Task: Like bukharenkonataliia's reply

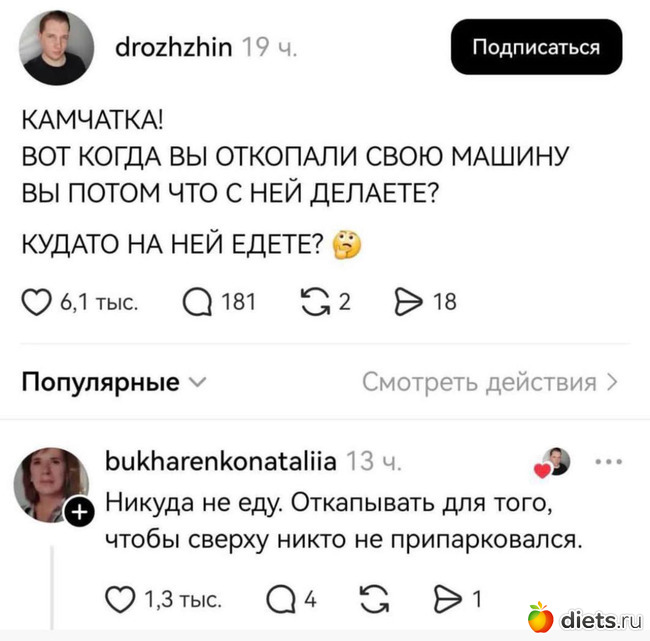Action: click(x=122, y=600)
